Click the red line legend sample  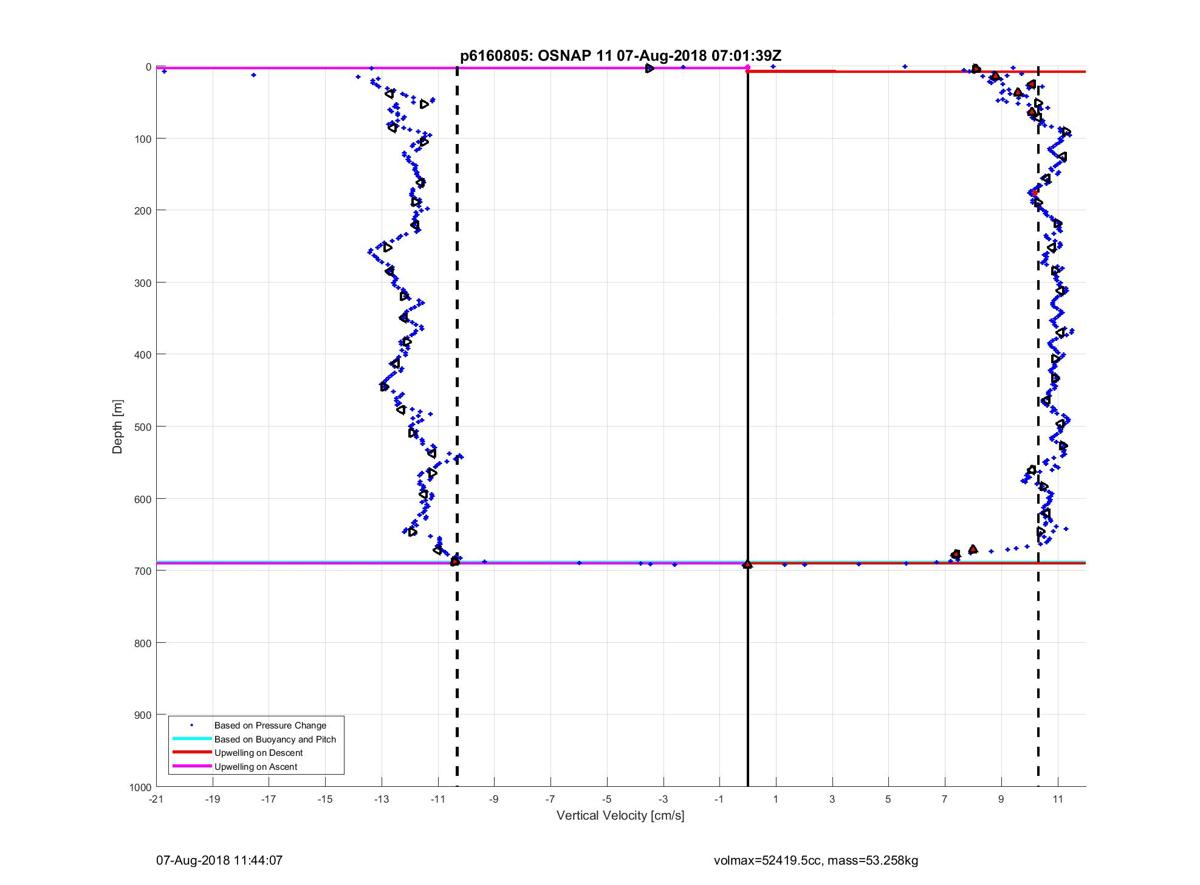pyautogui.click(x=191, y=753)
